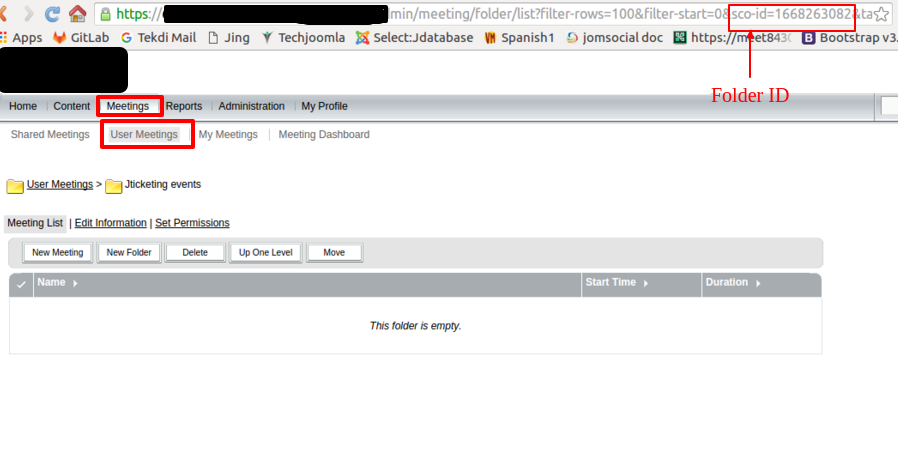Sort by the Start Time column arrow

(645, 283)
